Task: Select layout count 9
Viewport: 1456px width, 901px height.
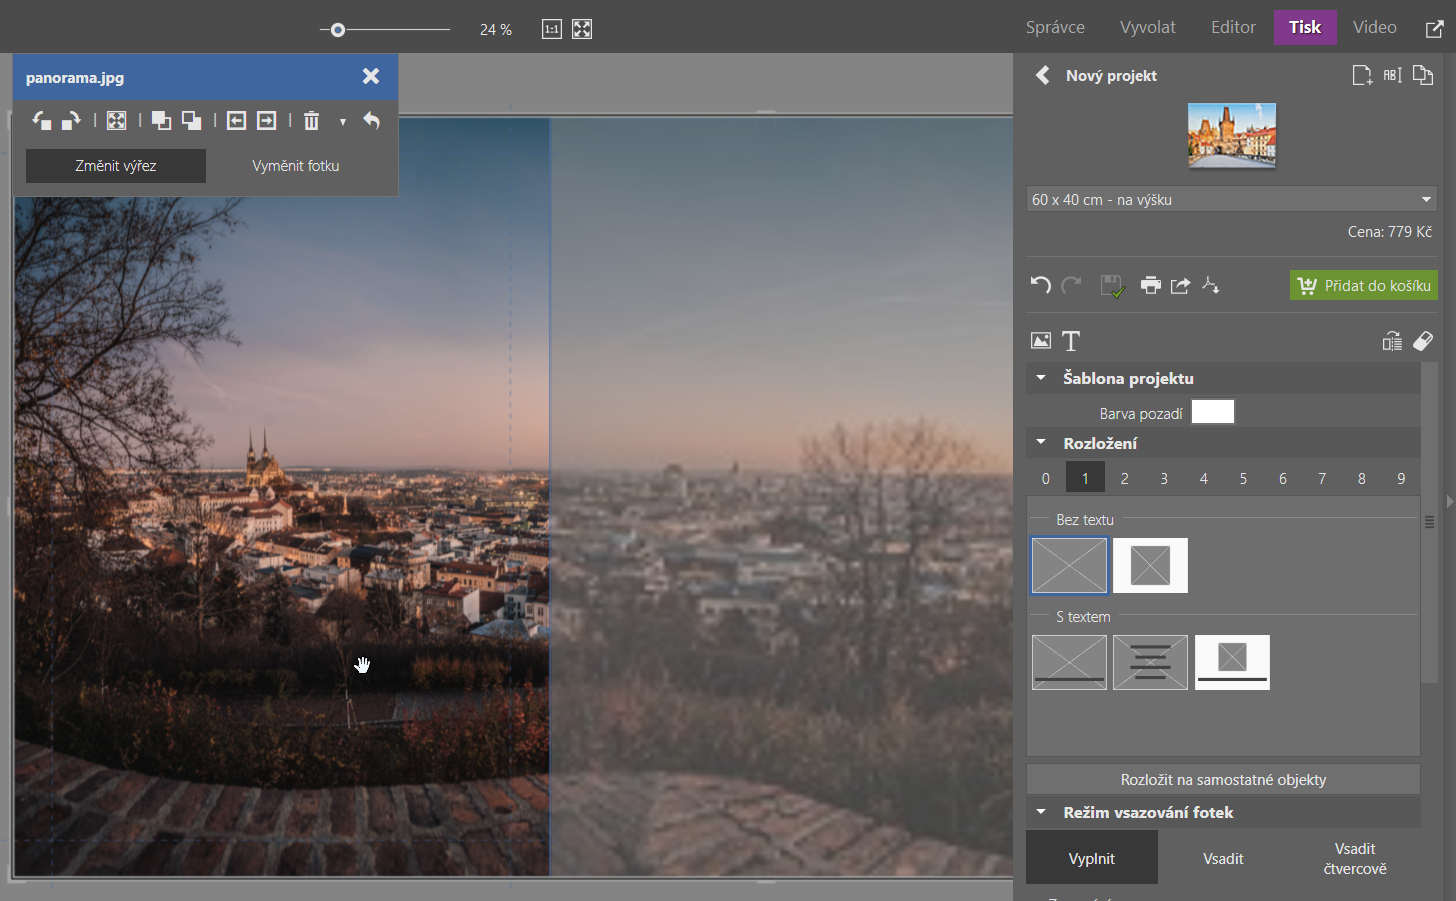Action: click(1401, 478)
